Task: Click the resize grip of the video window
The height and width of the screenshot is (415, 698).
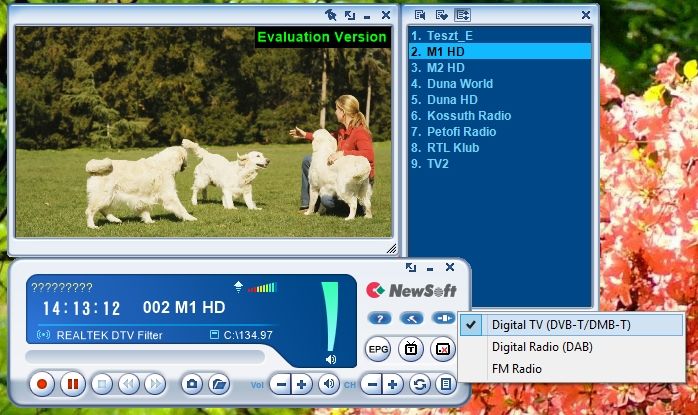Action: 392,249
